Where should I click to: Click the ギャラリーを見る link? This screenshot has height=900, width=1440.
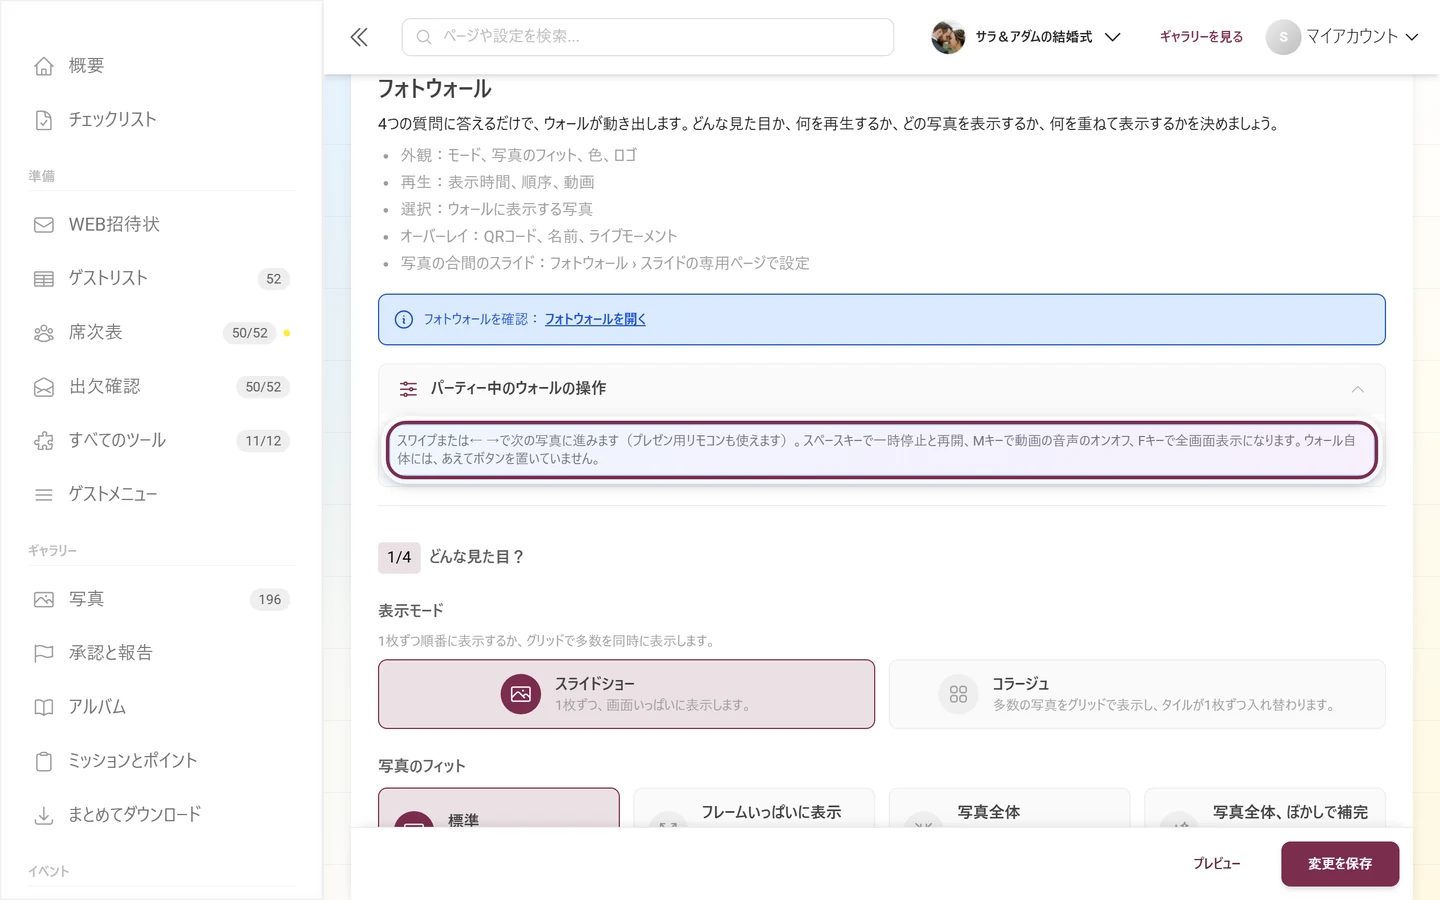click(x=1201, y=37)
